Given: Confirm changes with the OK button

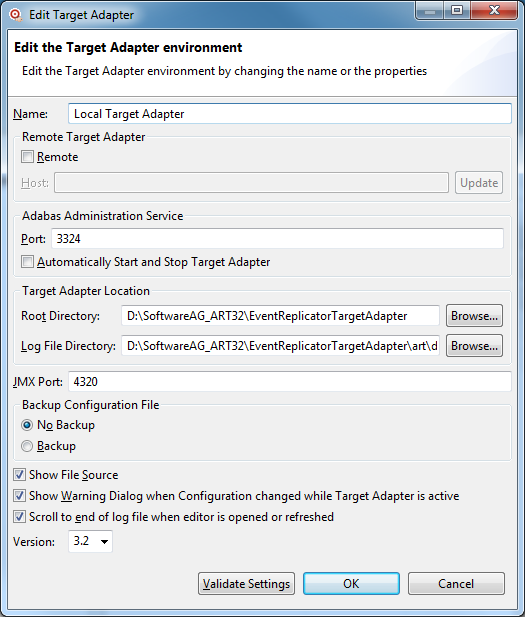Looking at the screenshot, I should (x=351, y=584).
